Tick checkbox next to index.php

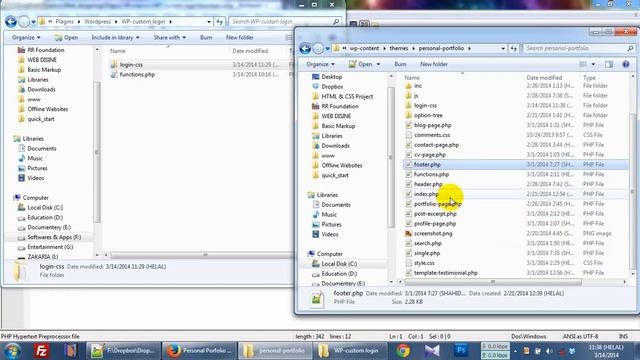click(408, 194)
